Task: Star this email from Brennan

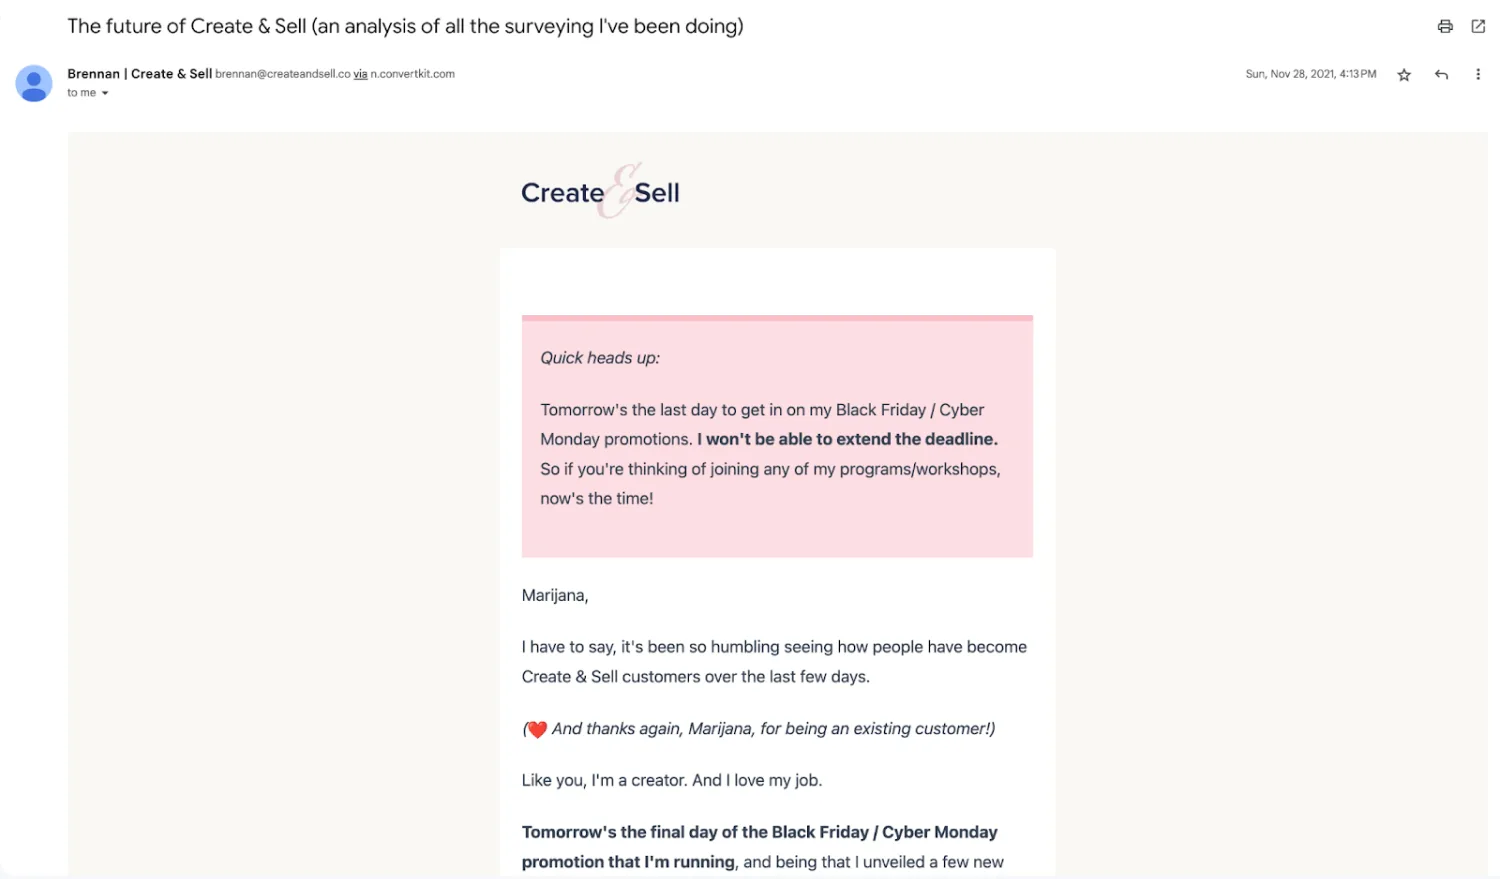Action: [x=1404, y=75]
